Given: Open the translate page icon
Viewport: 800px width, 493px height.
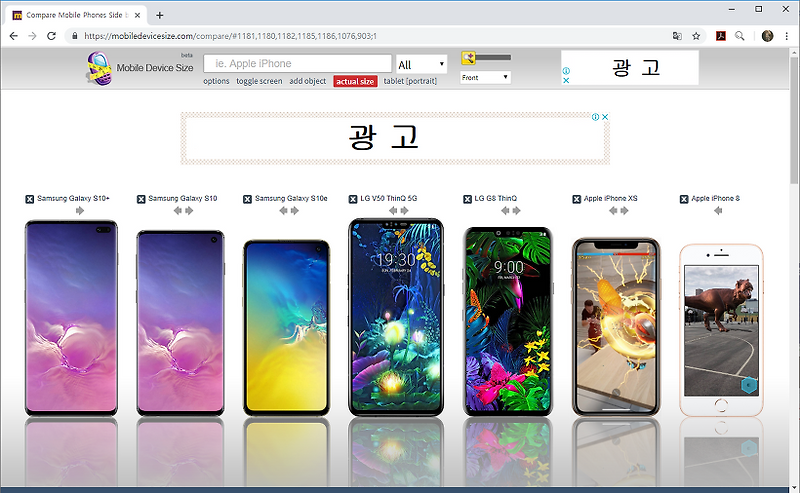Looking at the screenshot, I should point(677,36).
